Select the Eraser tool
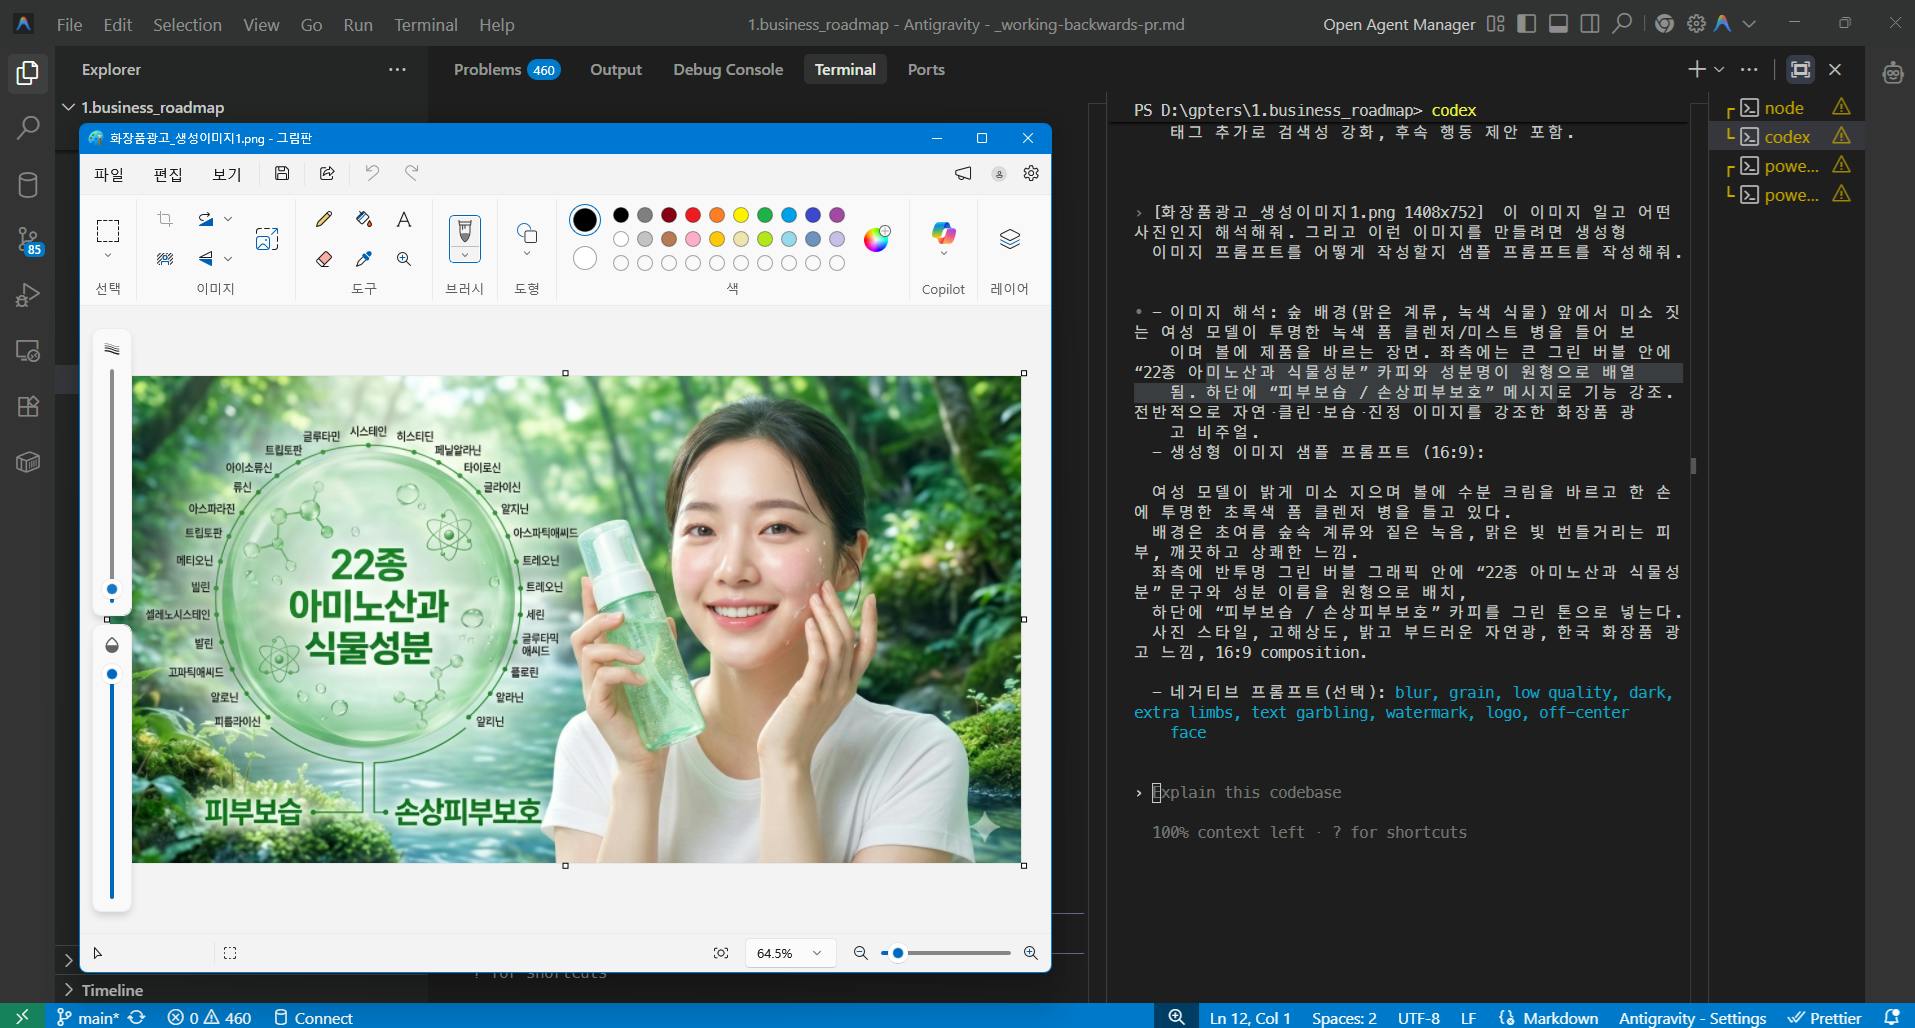Image resolution: width=1915 pixels, height=1028 pixels. (325, 259)
